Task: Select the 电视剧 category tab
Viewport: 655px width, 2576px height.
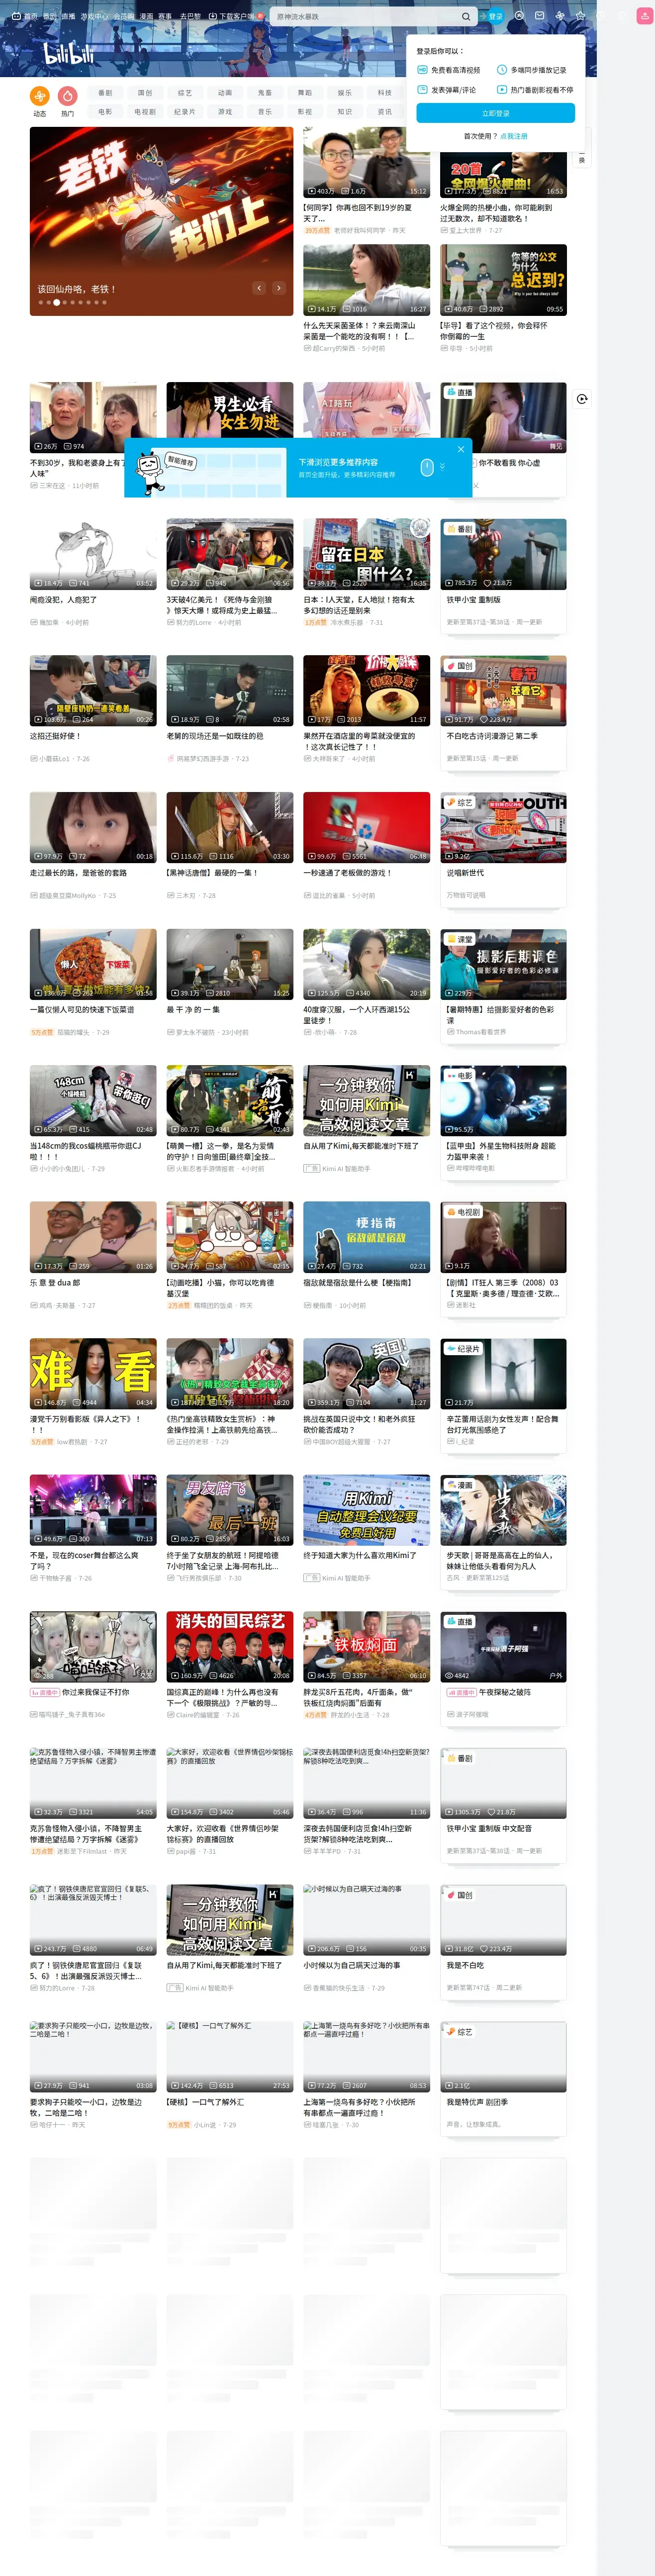Action: (x=145, y=112)
